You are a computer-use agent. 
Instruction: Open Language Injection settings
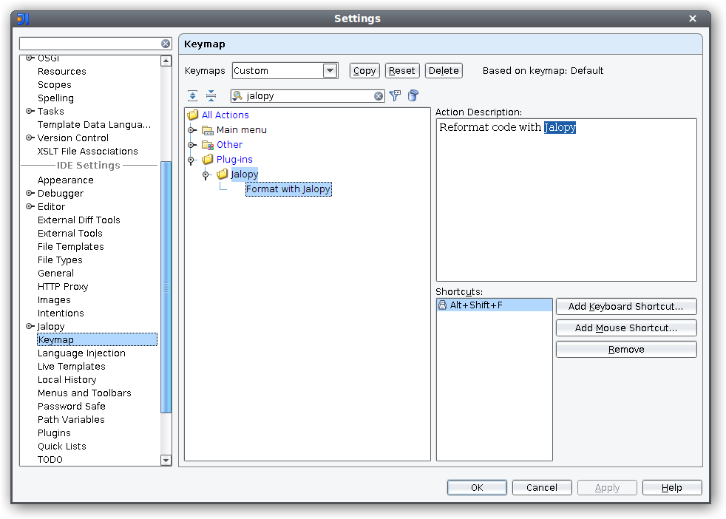tap(81, 353)
